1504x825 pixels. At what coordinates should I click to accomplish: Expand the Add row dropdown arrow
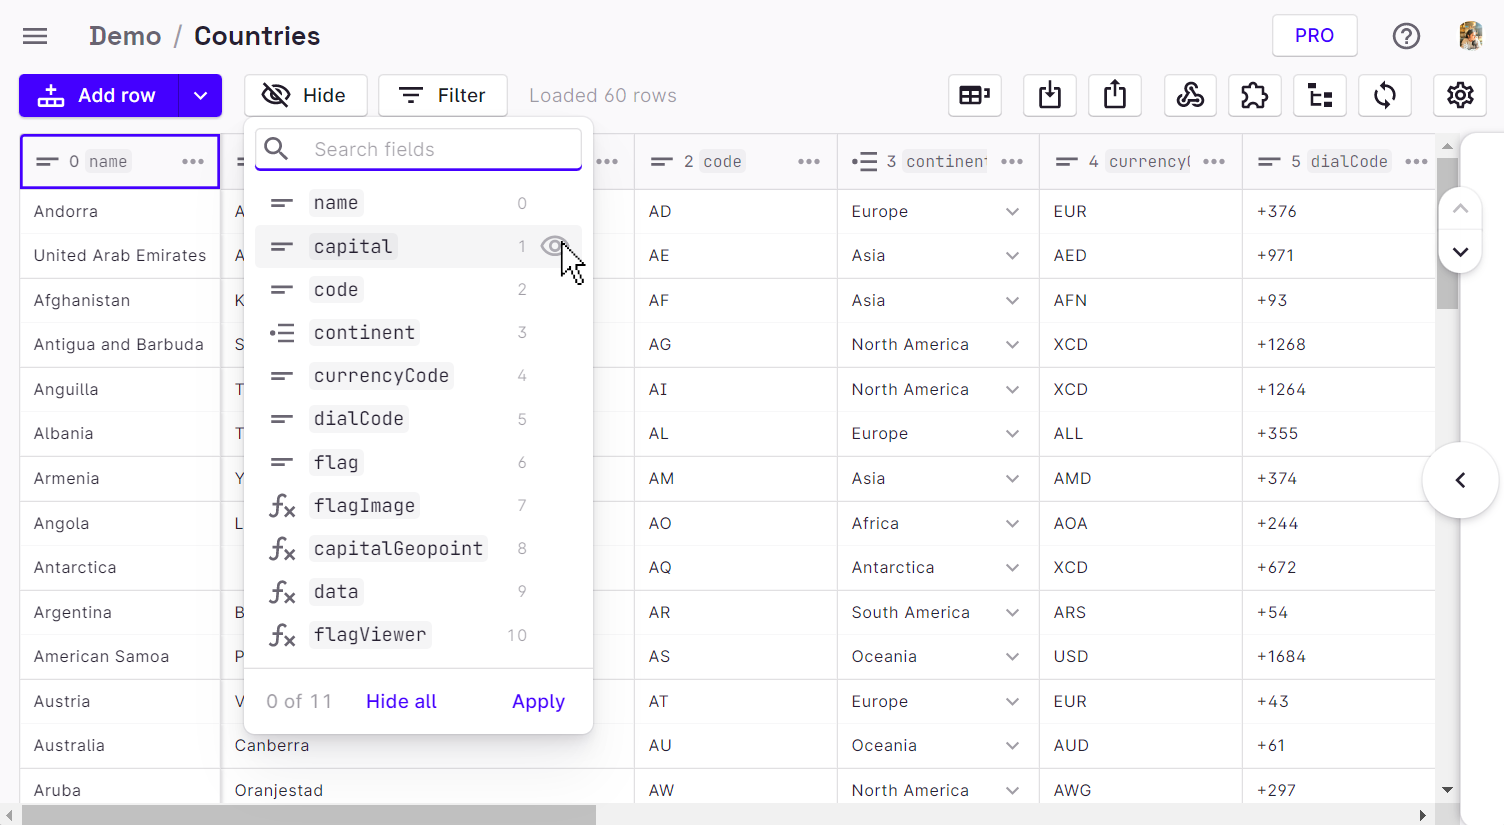(x=200, y=96)
